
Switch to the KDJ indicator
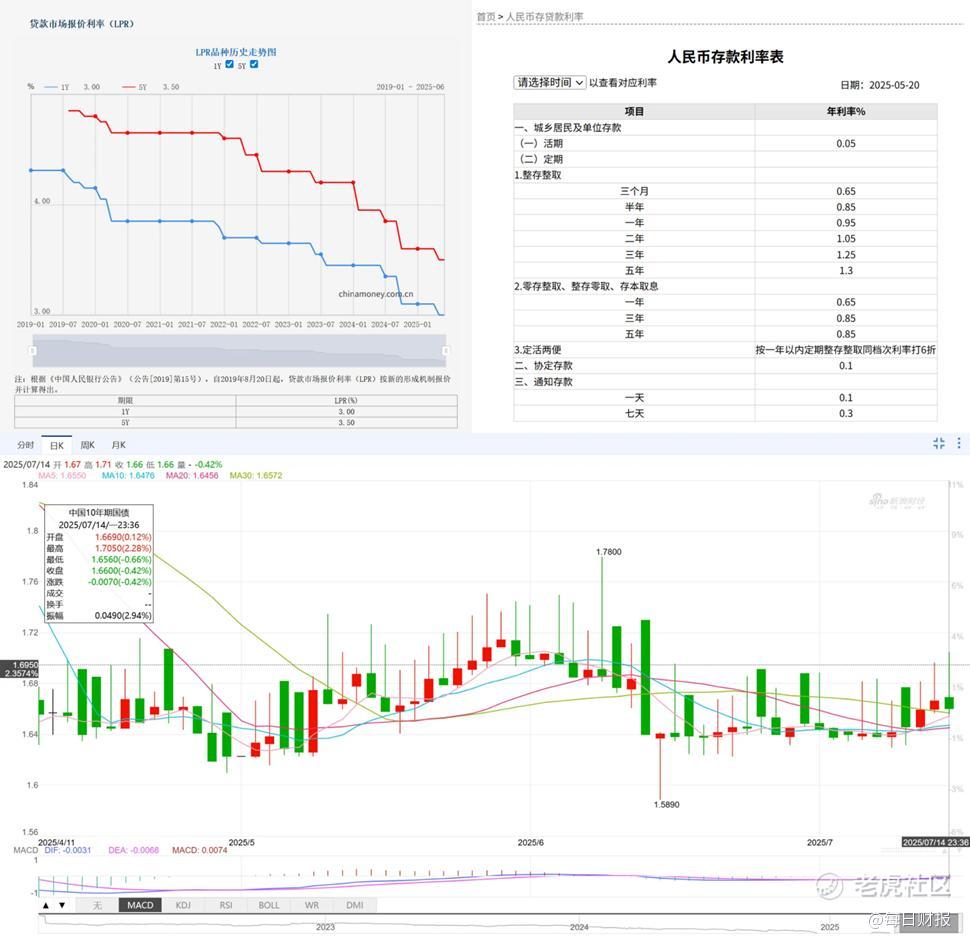[183, 905]
